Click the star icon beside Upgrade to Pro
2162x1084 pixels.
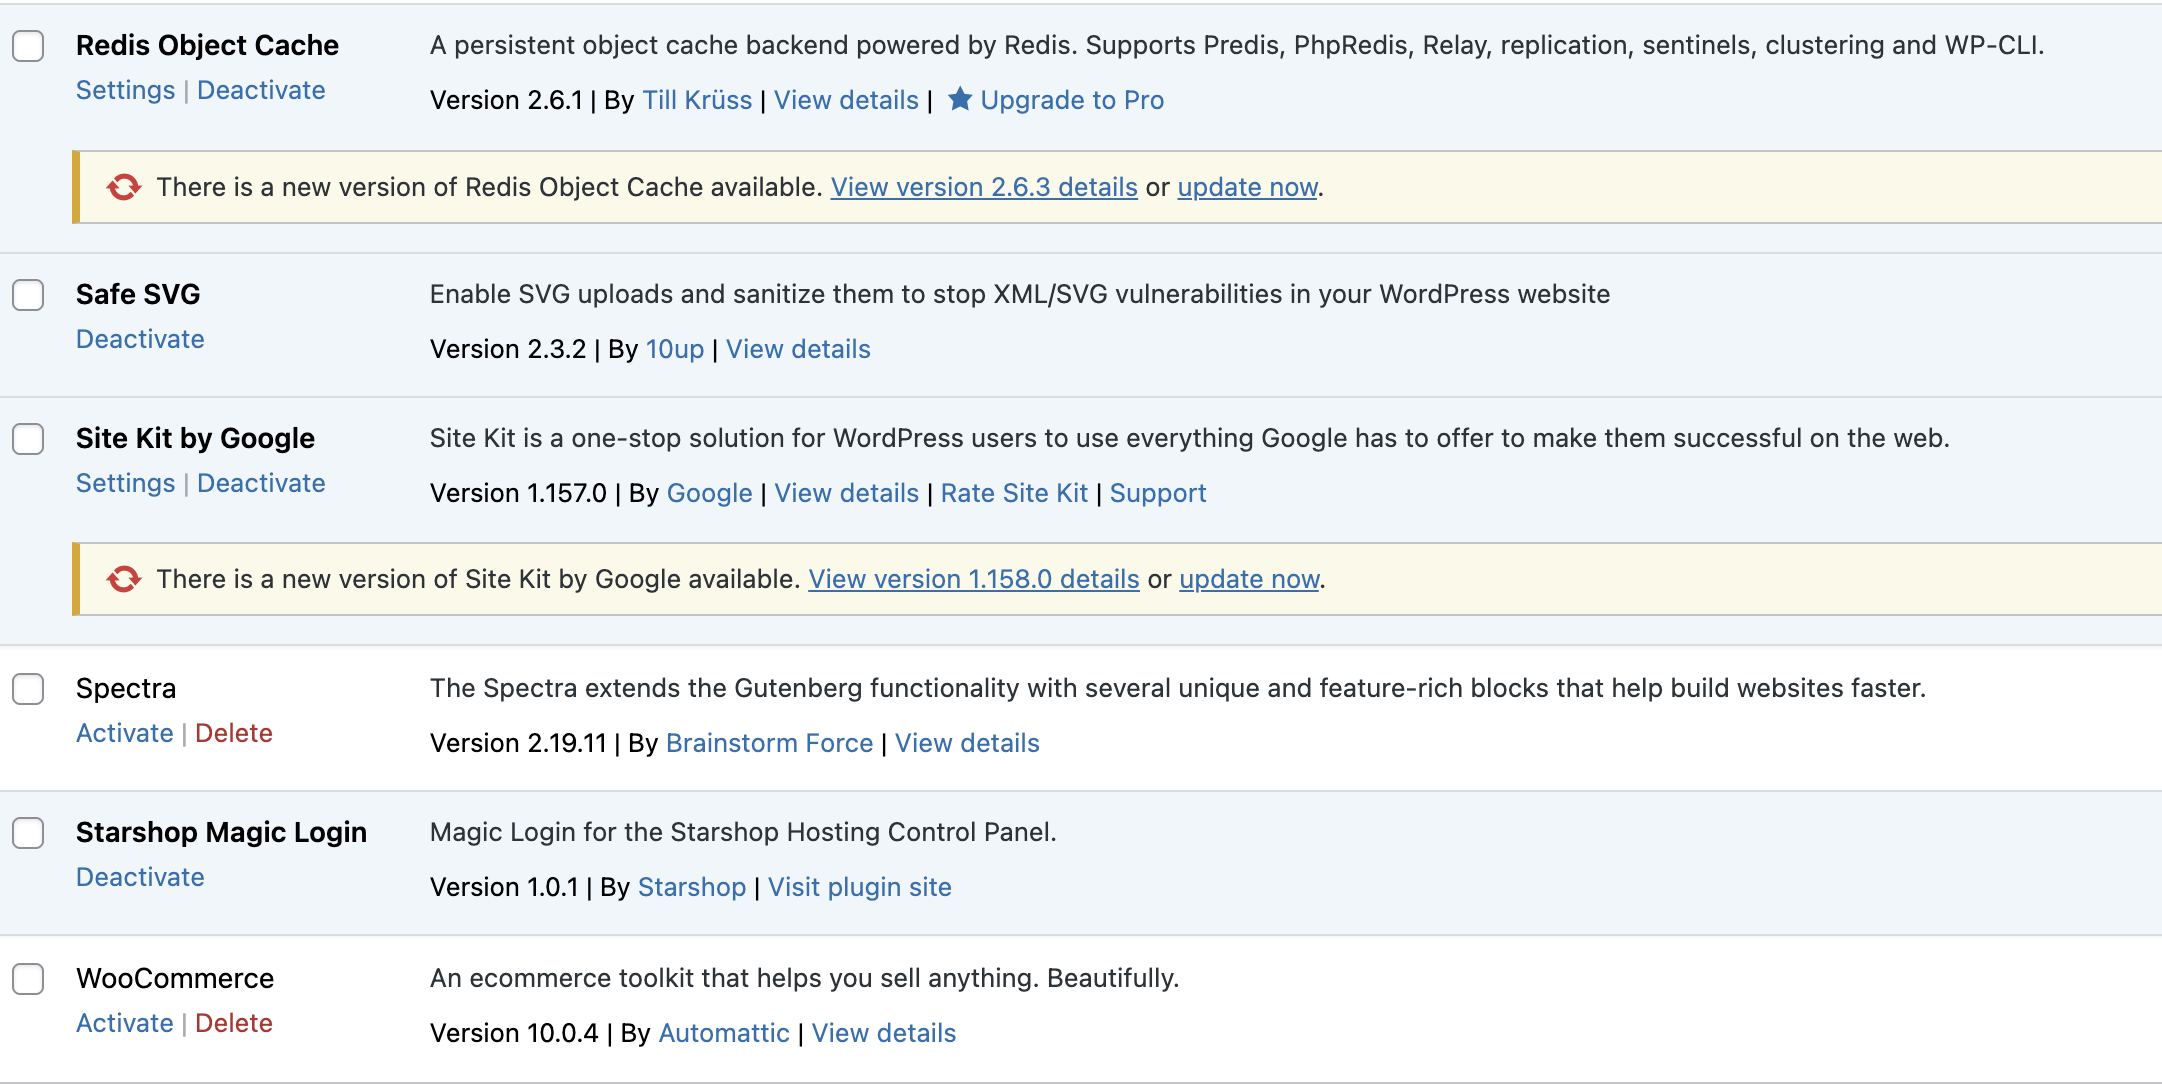point(959,99)
